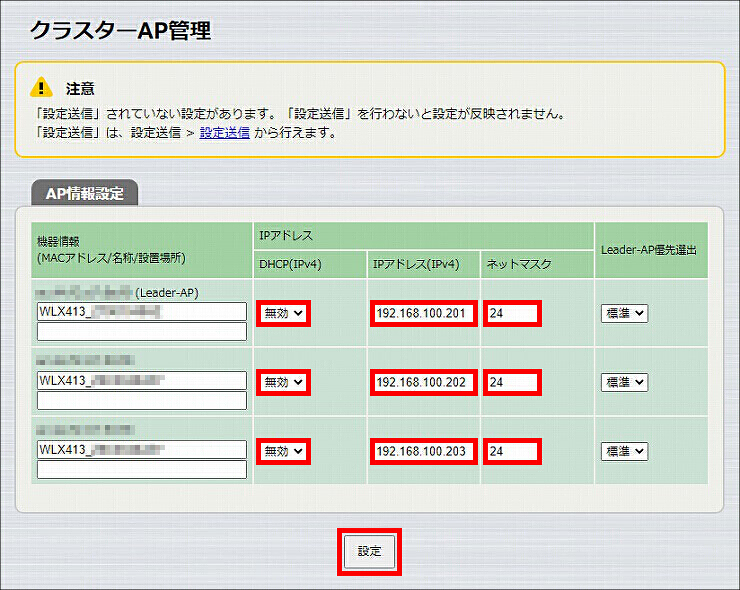Click netmask field in 192.168.100.203 row

[513, 451]
